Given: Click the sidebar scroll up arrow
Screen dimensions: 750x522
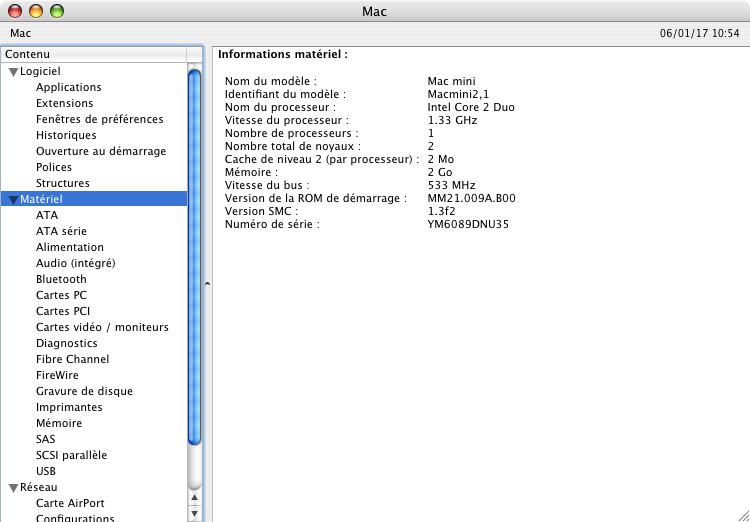Looking at the screenshot, I should click(194, 498).
